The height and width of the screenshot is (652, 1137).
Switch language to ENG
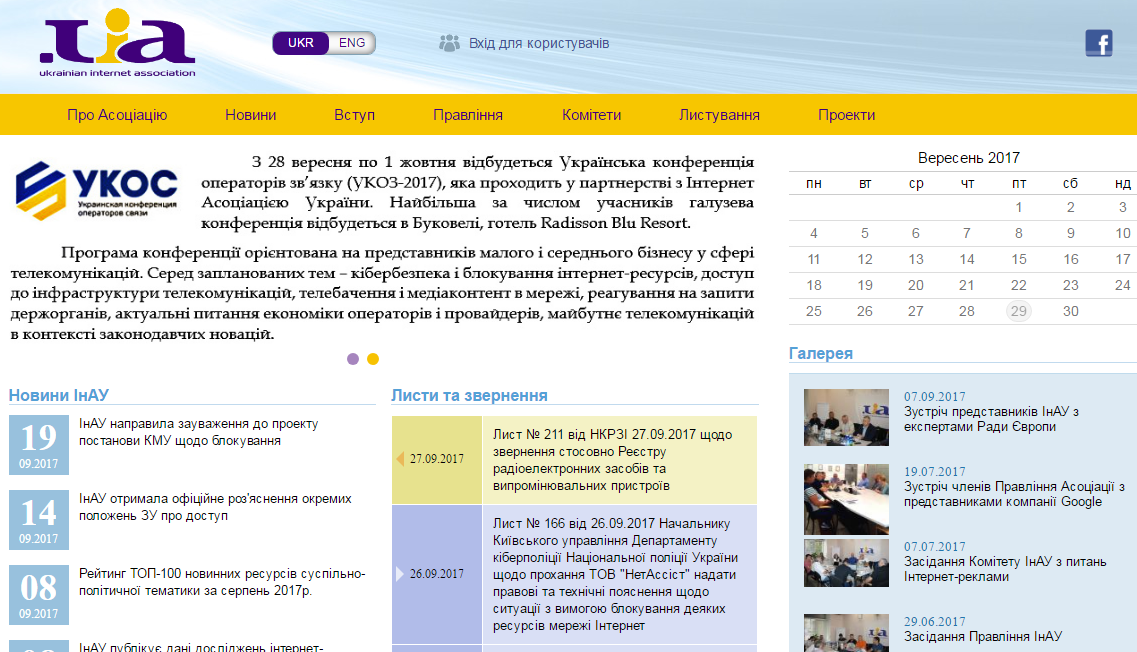tap(352, 43)
